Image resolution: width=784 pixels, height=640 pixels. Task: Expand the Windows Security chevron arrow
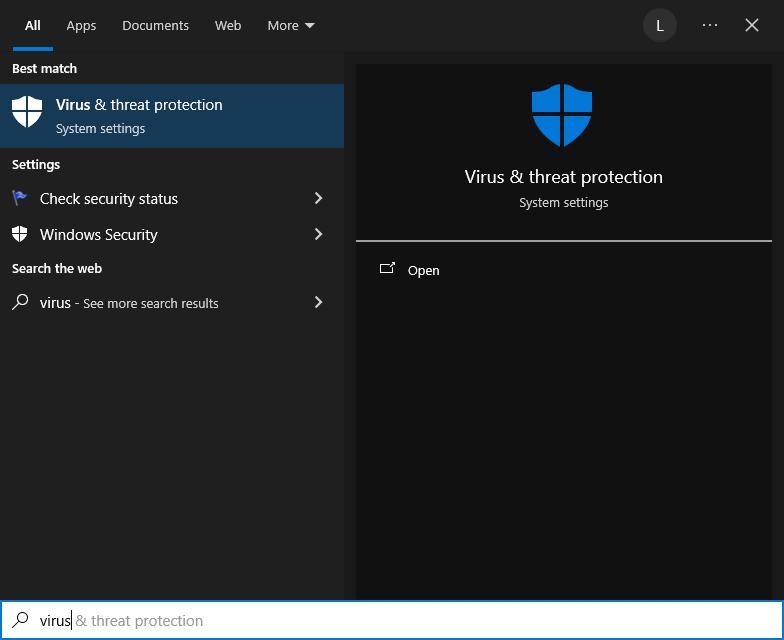click(x=318, y=234)
